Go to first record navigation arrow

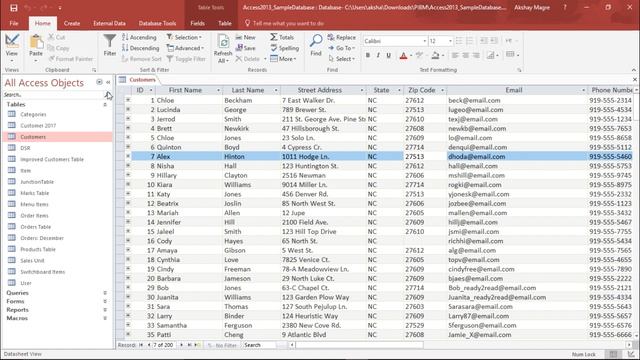click(141, 345)
